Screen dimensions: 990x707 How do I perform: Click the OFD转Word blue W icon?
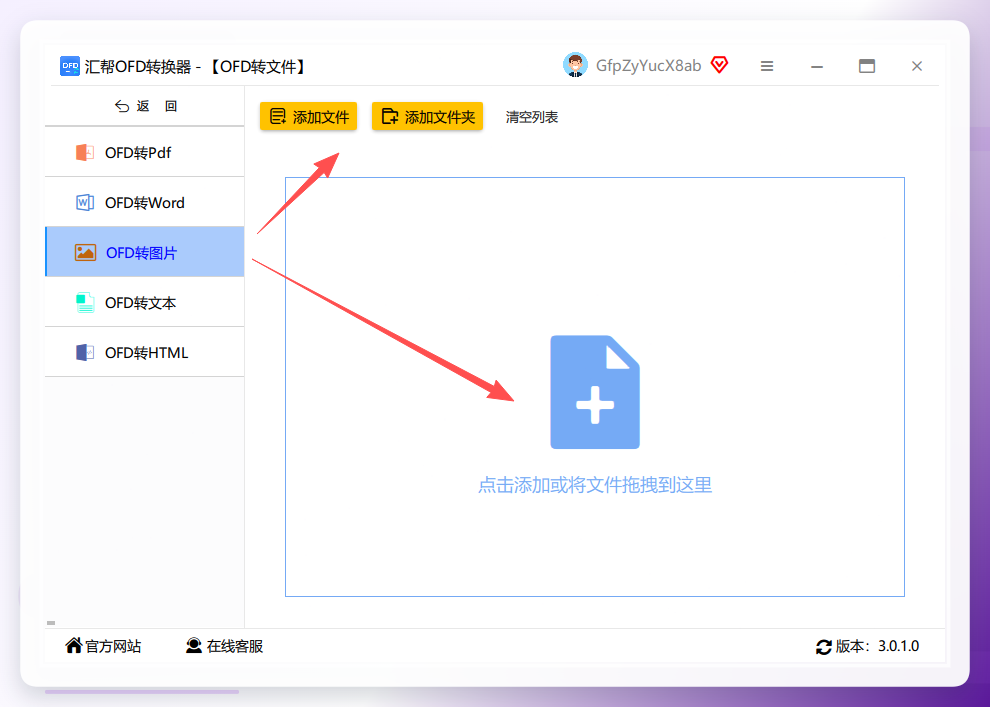click(85, 202)
